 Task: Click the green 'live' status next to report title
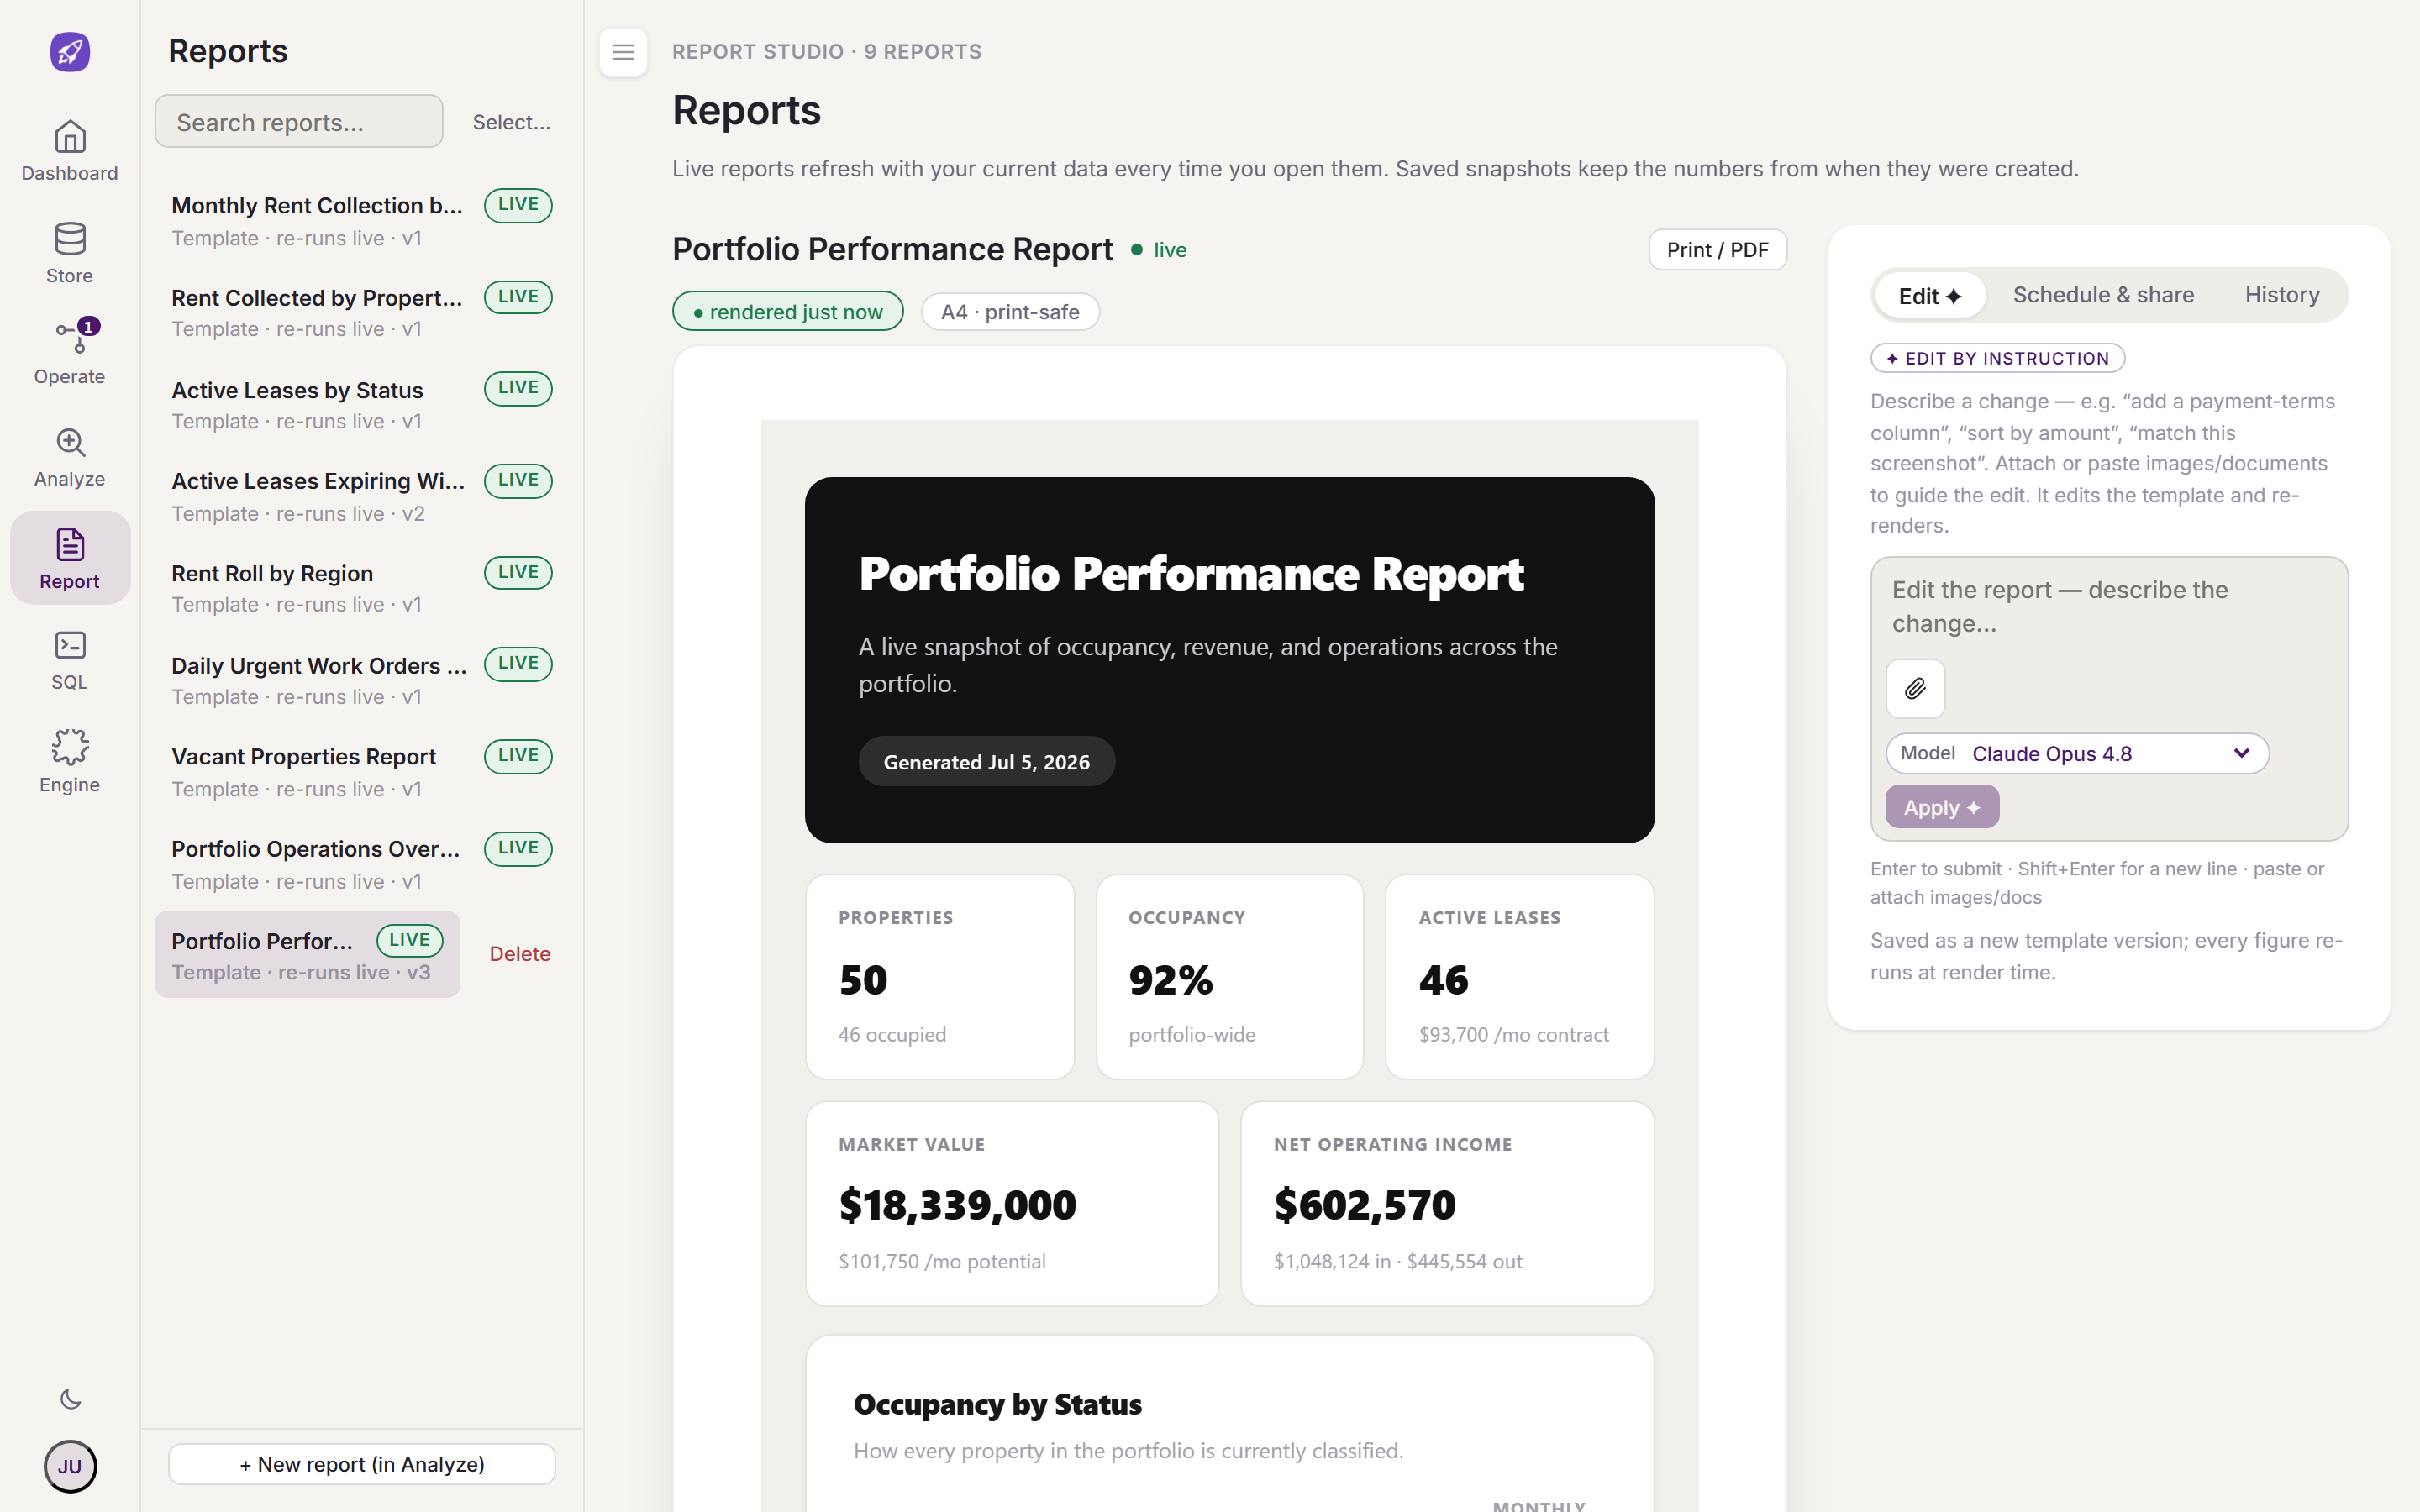point(1159,250)
